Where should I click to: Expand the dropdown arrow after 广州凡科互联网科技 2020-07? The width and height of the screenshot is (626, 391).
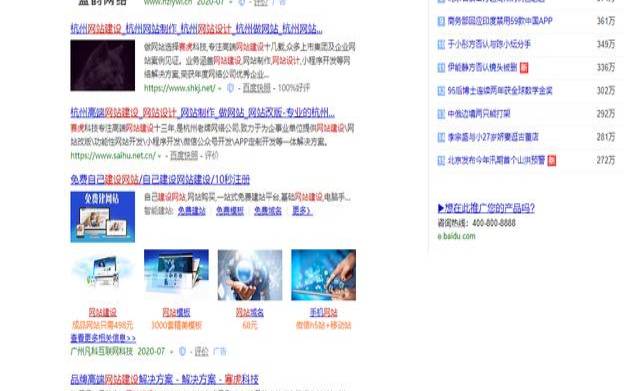pyautogui.click(x=171, y=352)
